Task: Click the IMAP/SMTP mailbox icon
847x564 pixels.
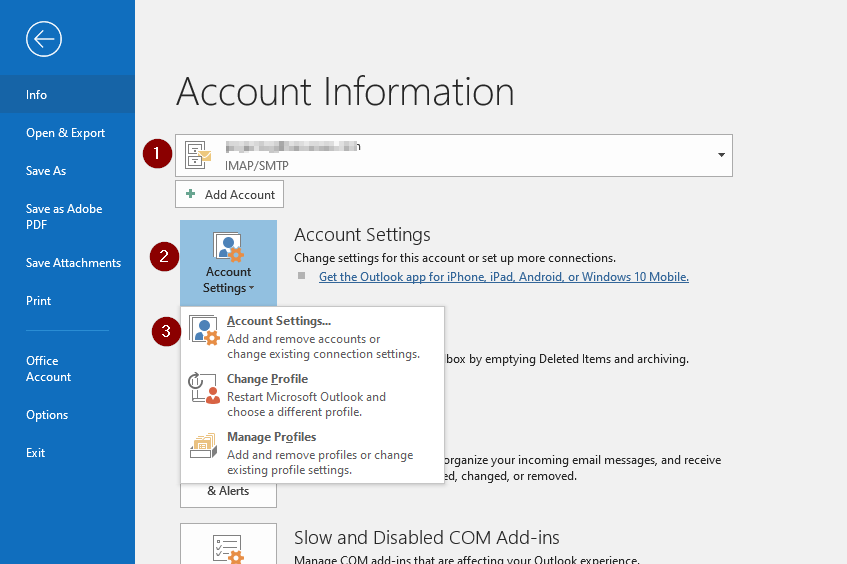Action: pos(198,155)
